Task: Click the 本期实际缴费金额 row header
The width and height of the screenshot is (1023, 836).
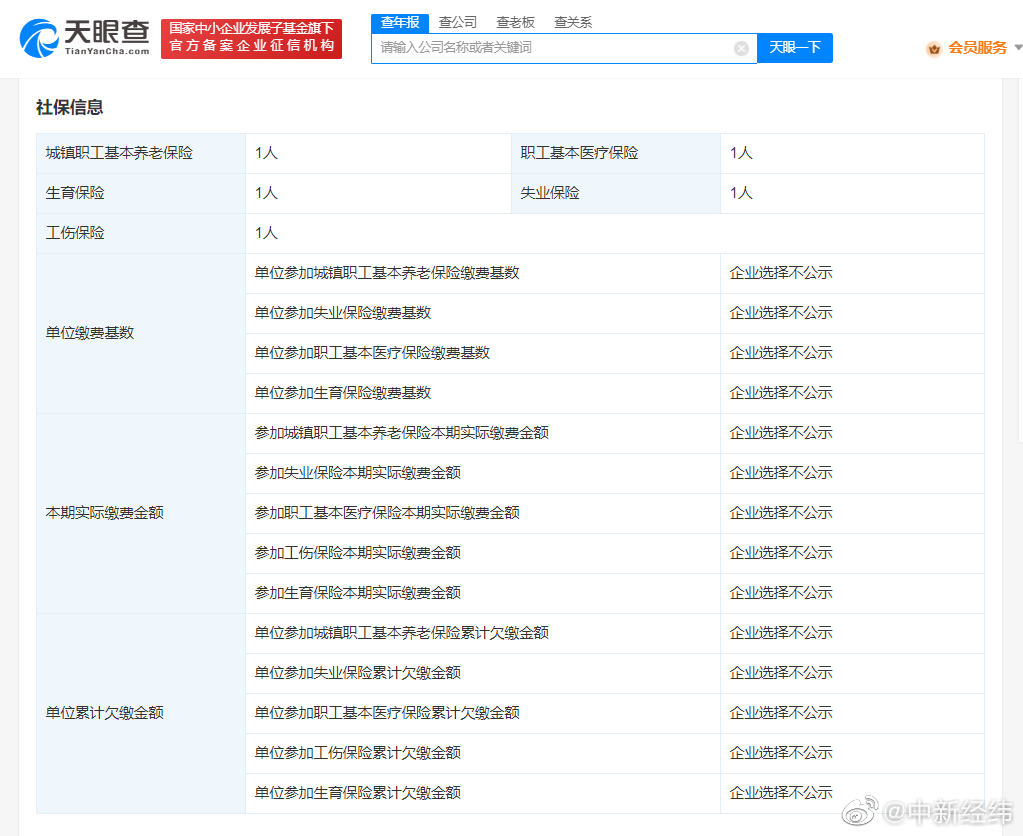Action: coord(141,513)
